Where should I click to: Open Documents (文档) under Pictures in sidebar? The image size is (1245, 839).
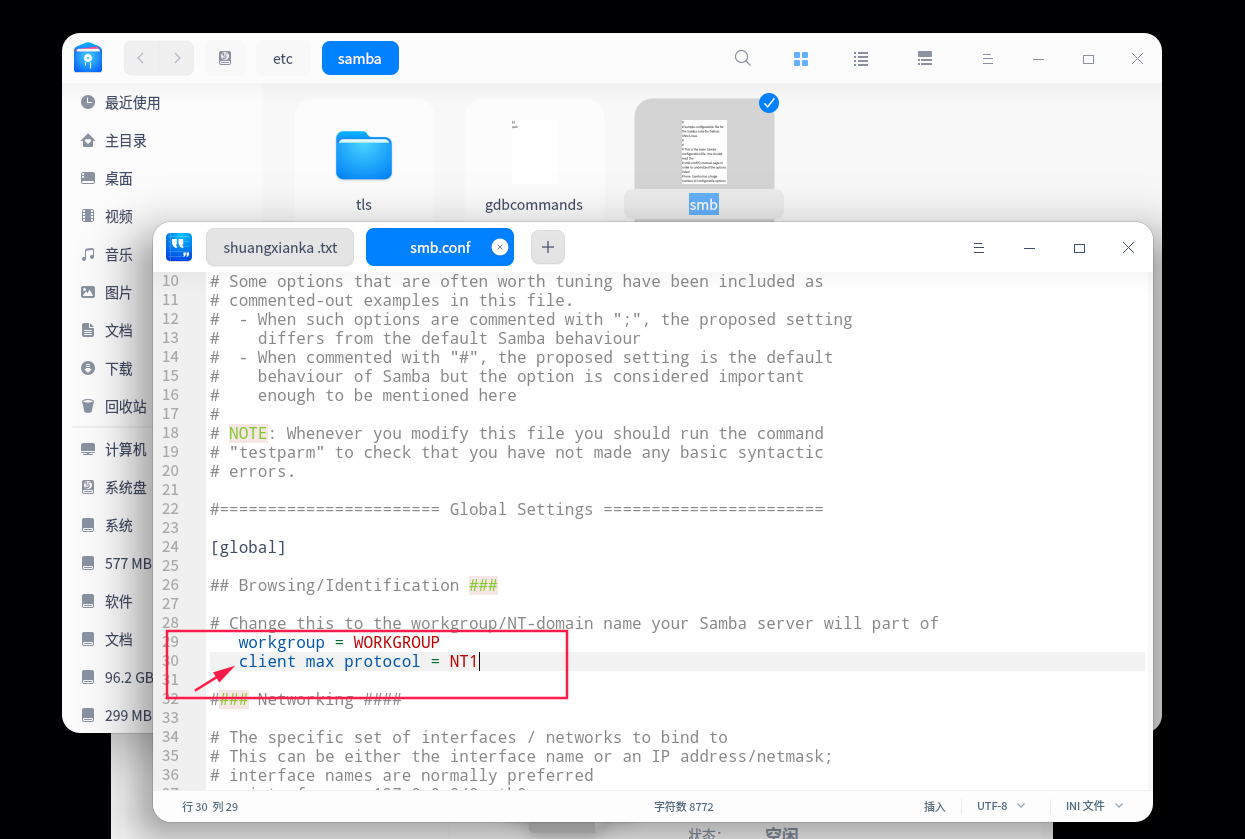(120, 330)
